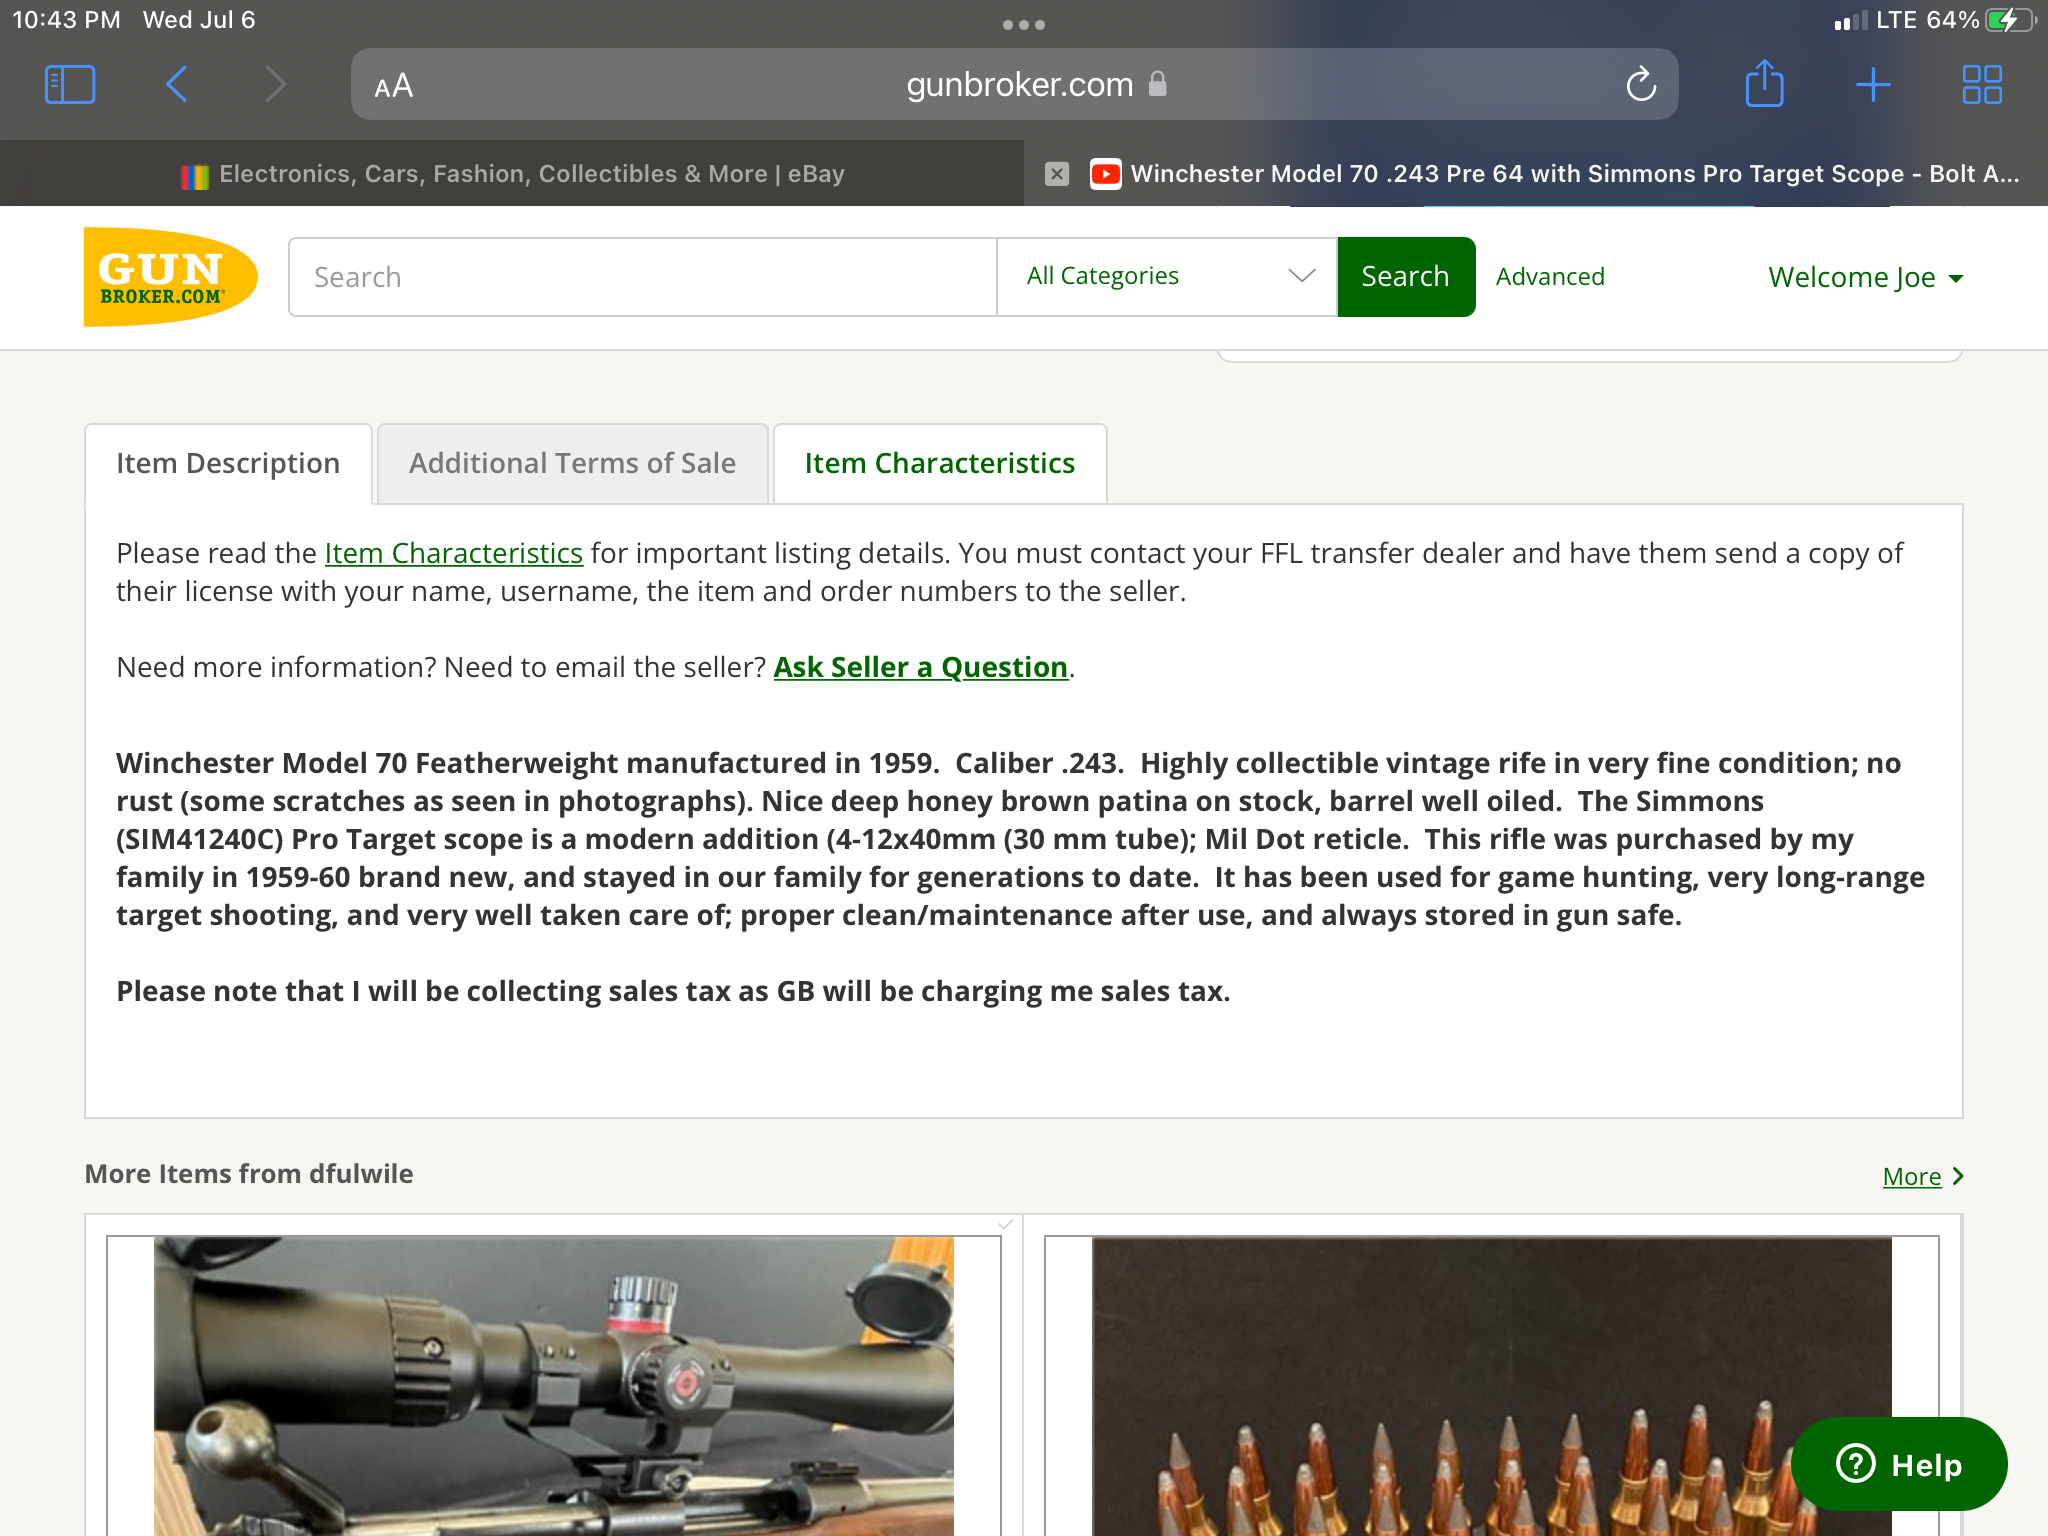
Task: Click into the GunBroker search field
Action: [642, 277]
